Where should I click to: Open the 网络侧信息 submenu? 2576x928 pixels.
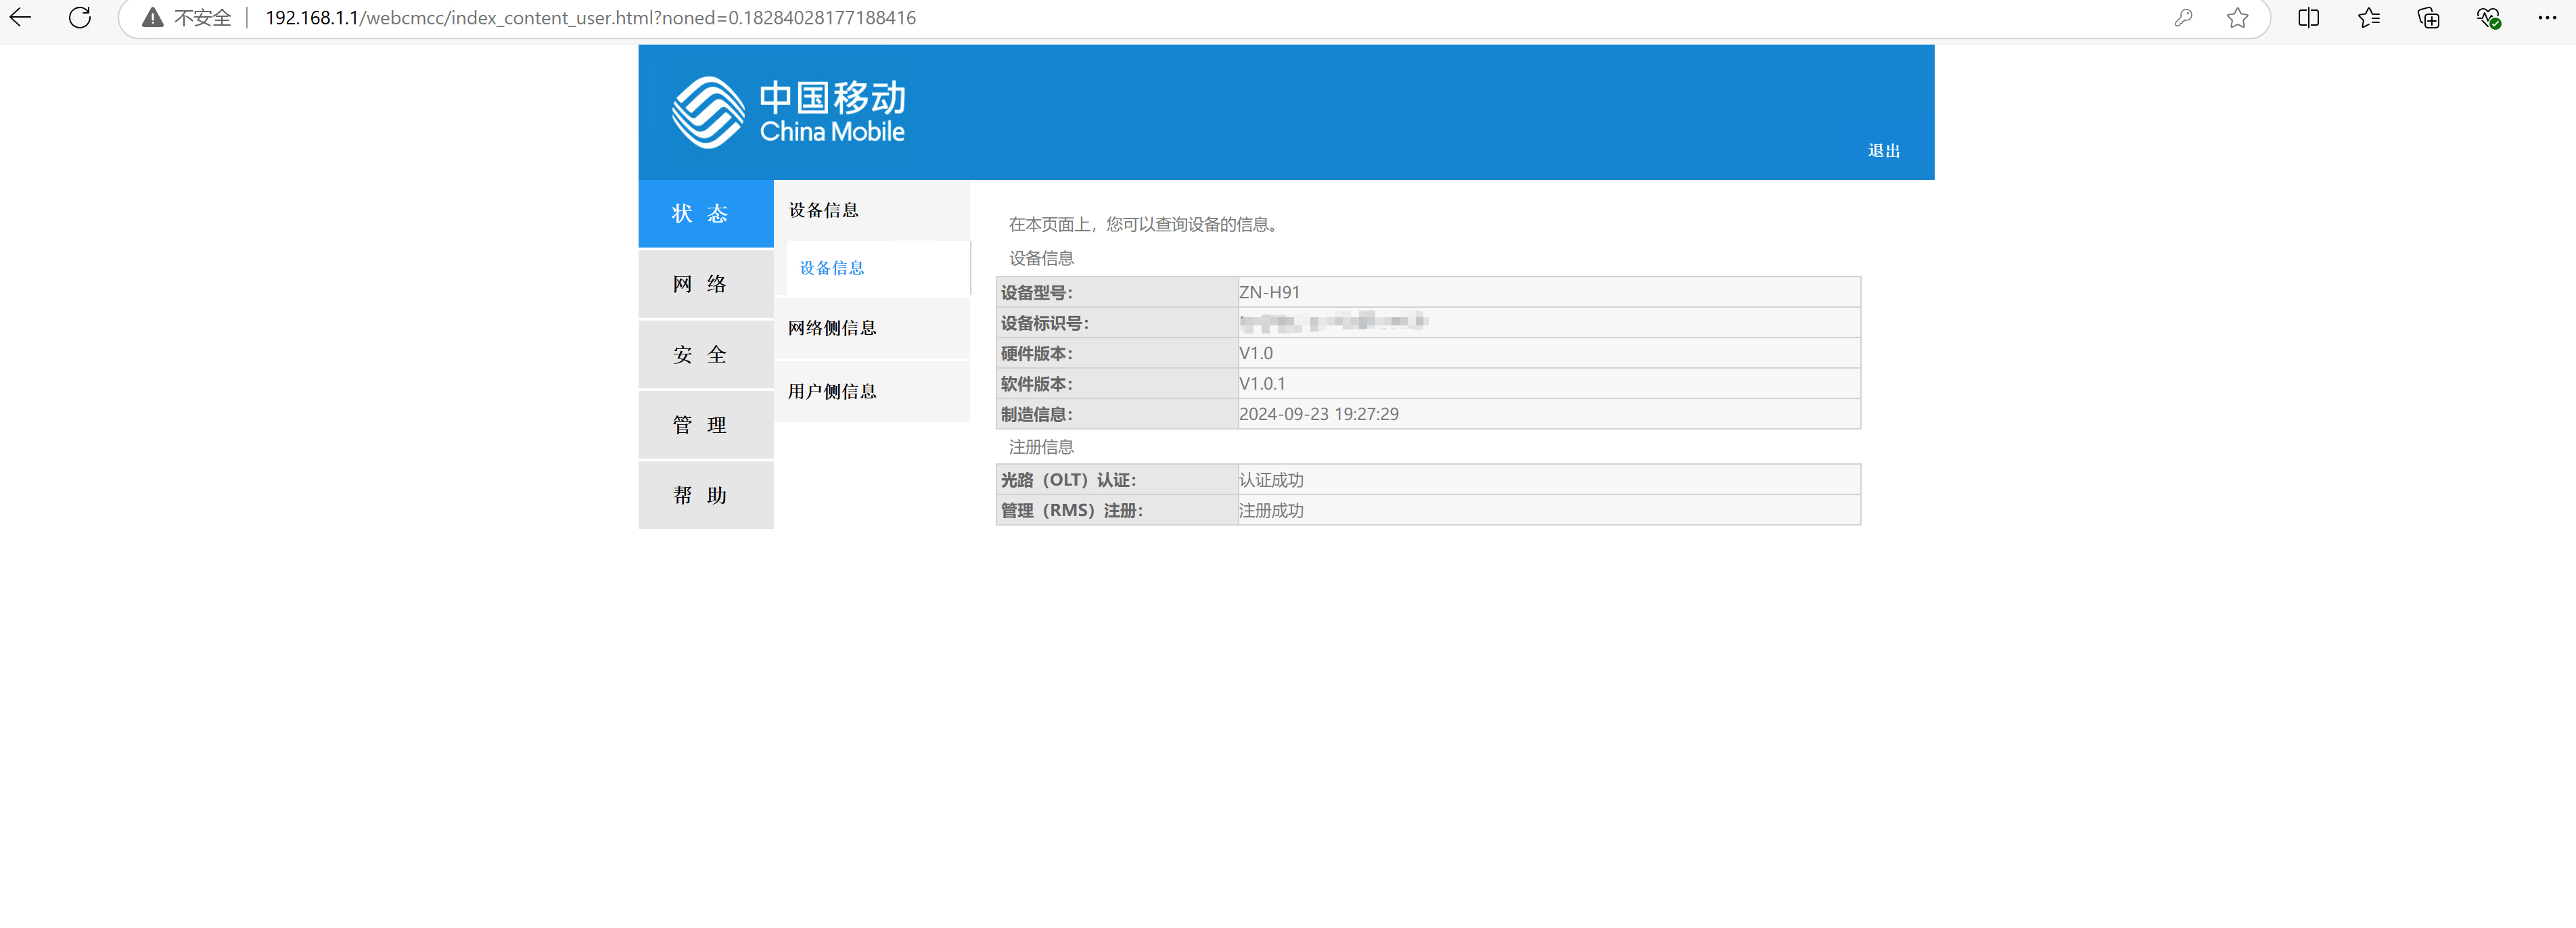click(x=872, y=328)
